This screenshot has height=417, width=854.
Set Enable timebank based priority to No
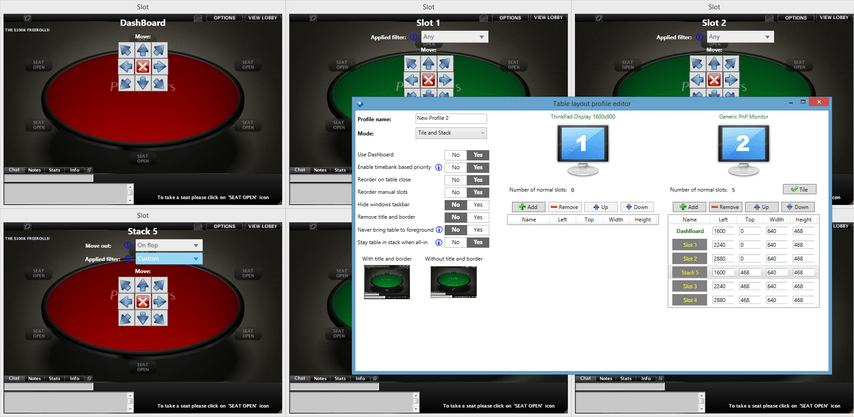456,167
